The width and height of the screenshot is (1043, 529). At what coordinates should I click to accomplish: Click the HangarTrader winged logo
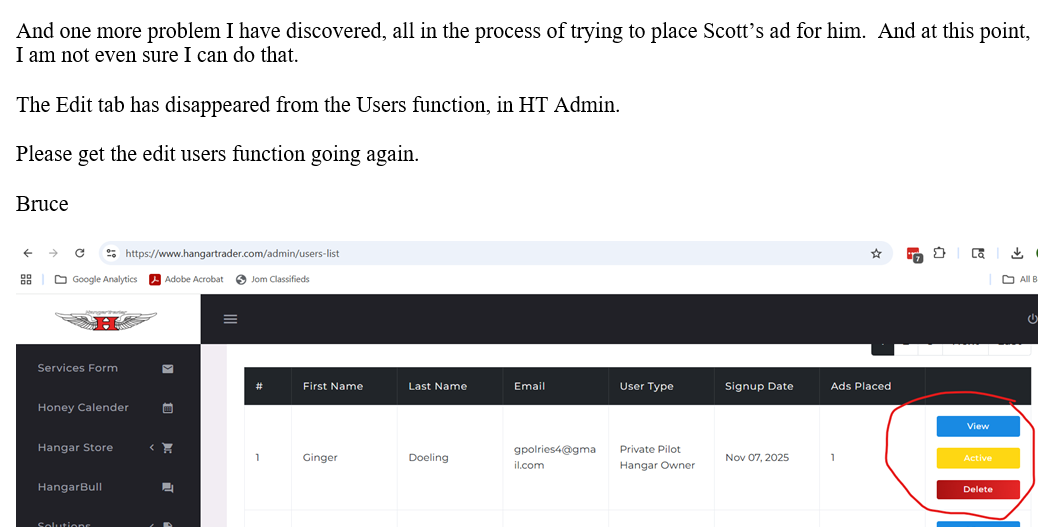(107, 319)
